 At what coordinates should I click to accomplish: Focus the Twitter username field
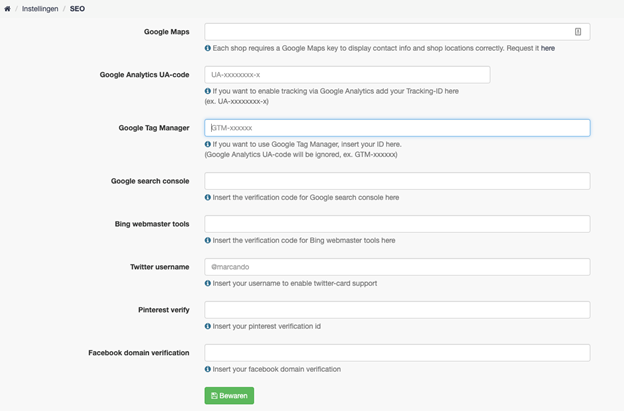tap(397, 267)
